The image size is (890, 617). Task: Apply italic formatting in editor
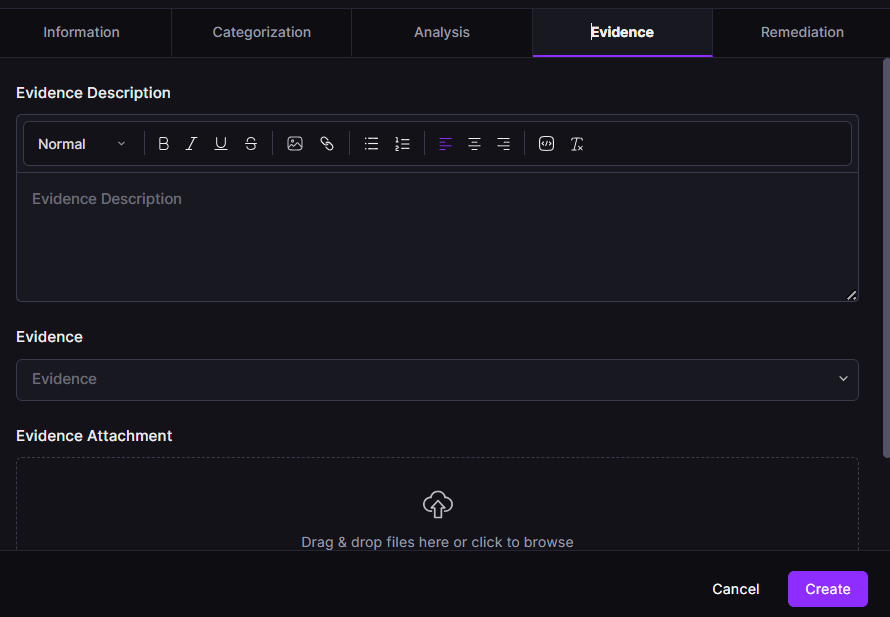(192, 144)
